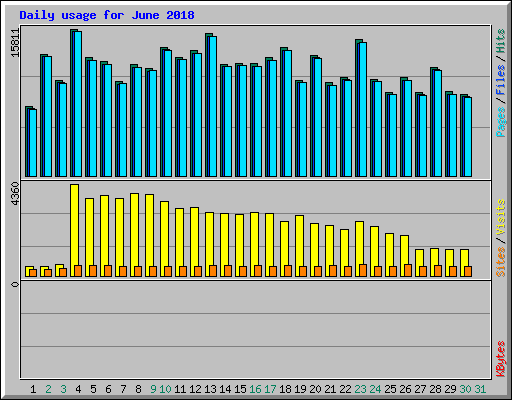Click the yellow Visits legend label
The height and width of the screenshot is (400, 512).
501,218
